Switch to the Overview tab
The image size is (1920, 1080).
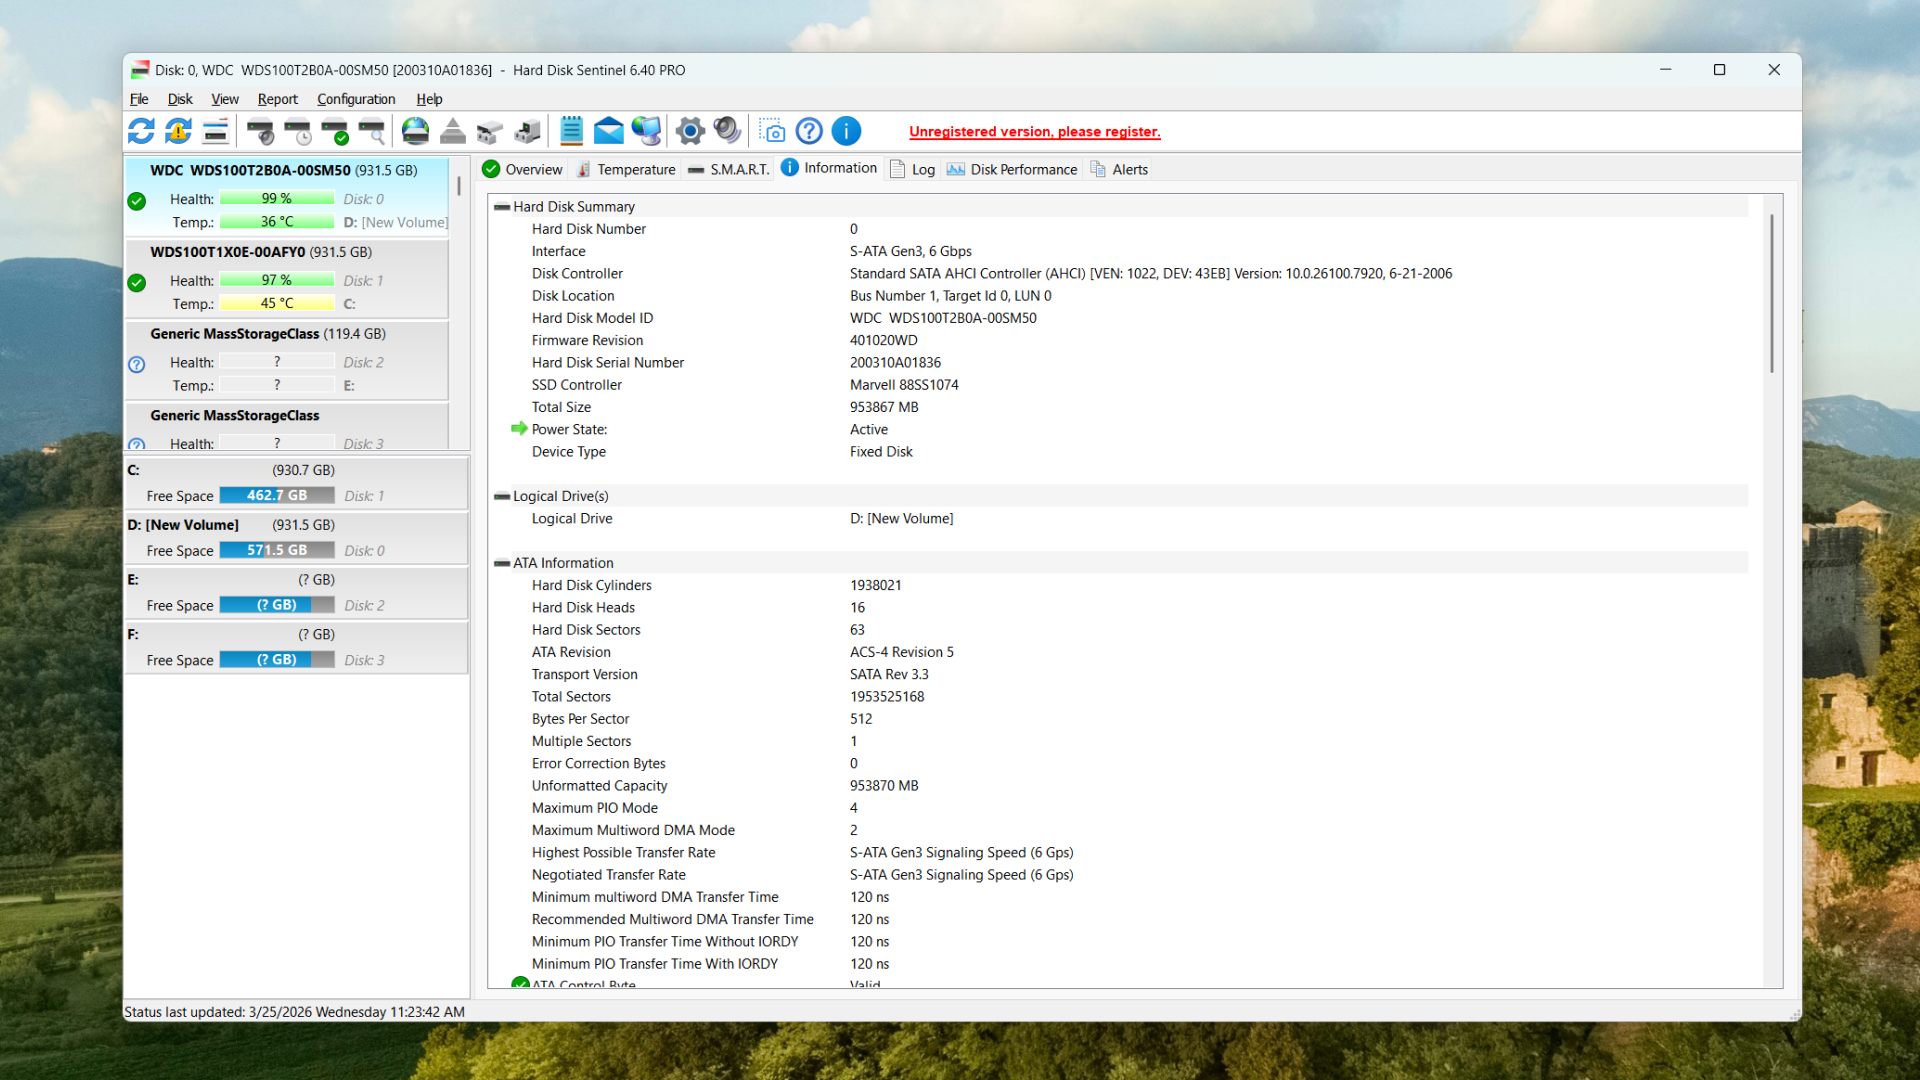click(x=523, y=169)
